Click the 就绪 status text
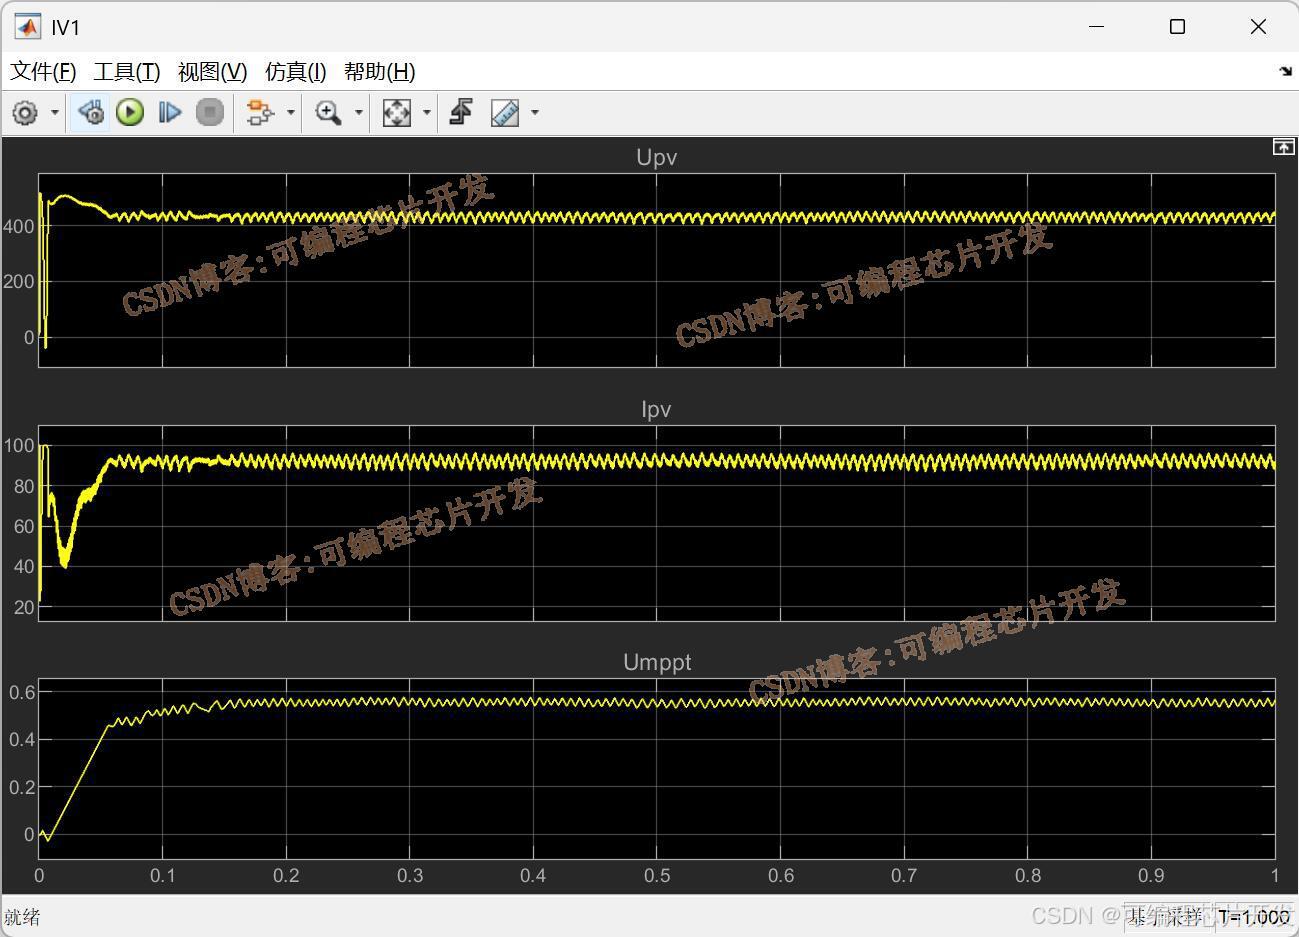This screenshot has width=1299, height=937. (22, 917)
